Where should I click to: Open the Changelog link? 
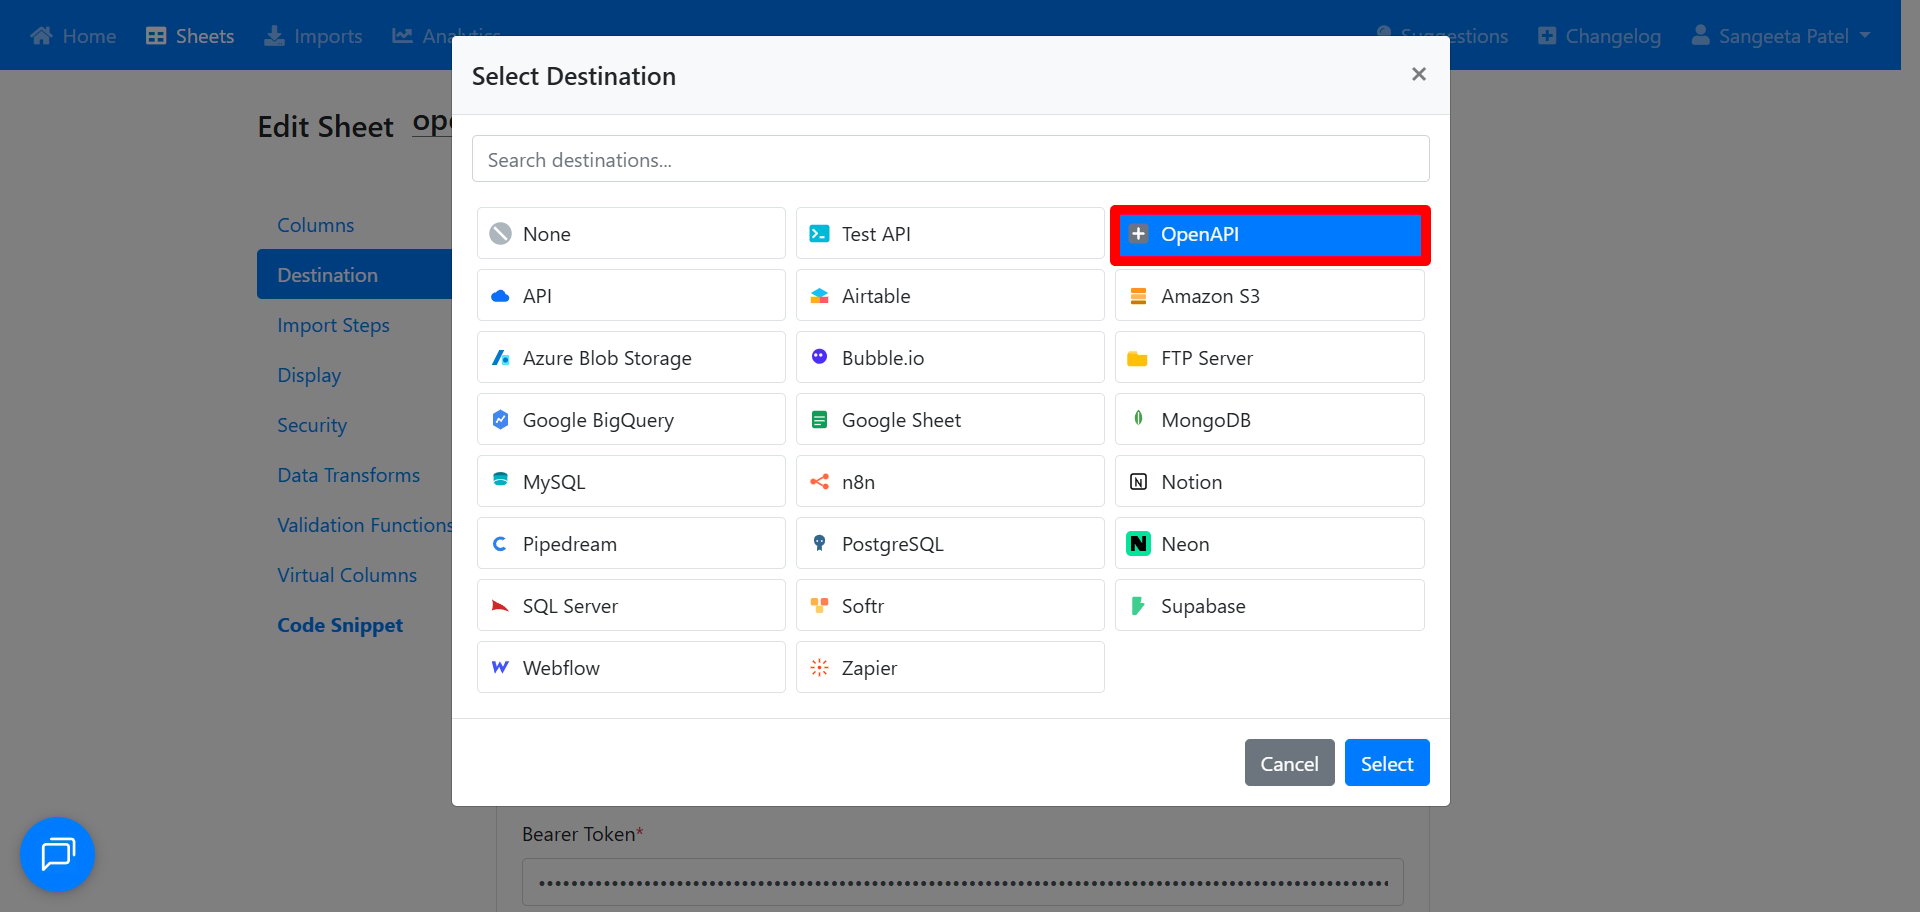tap(1599, 36)
